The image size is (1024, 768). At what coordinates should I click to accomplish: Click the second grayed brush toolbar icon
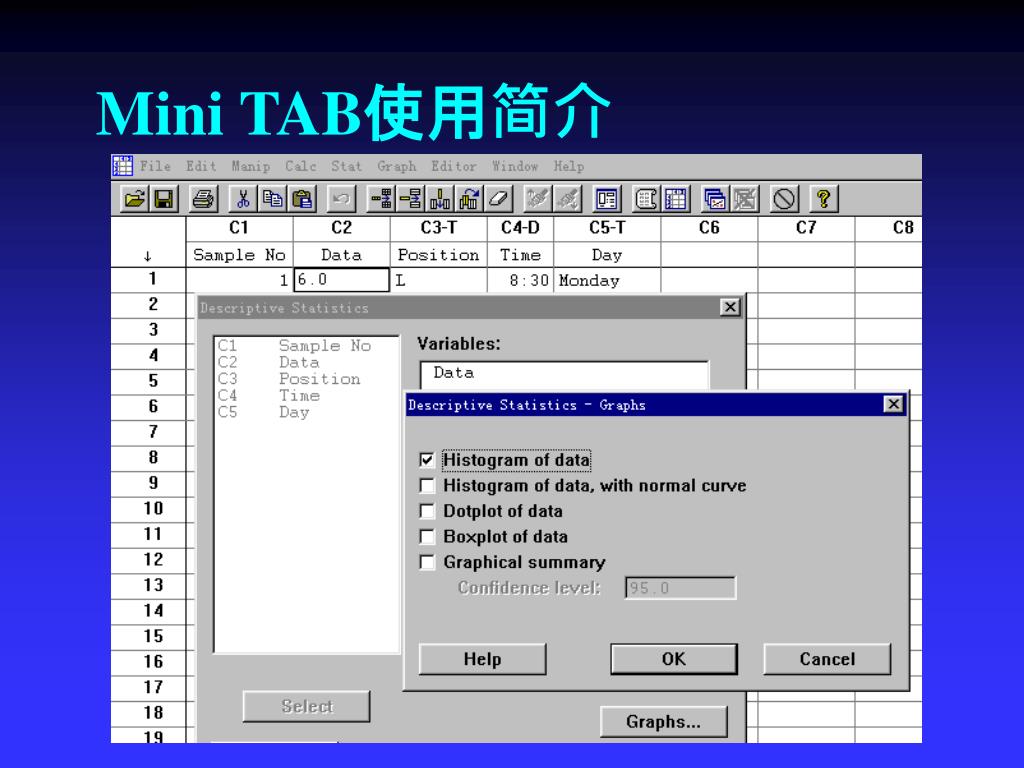point(567,199)
